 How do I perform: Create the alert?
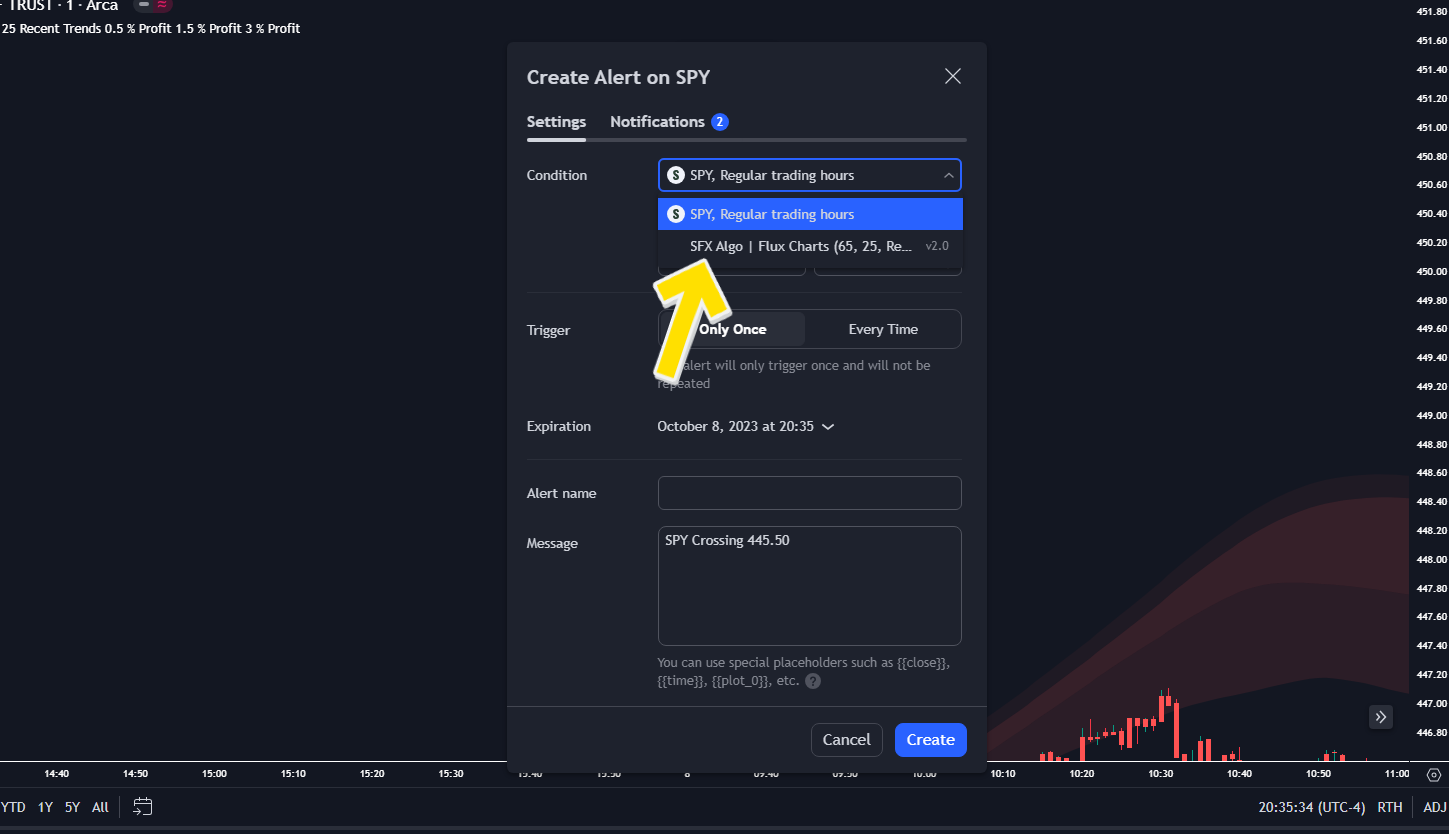pyautogui.click(x=931, y=740)
